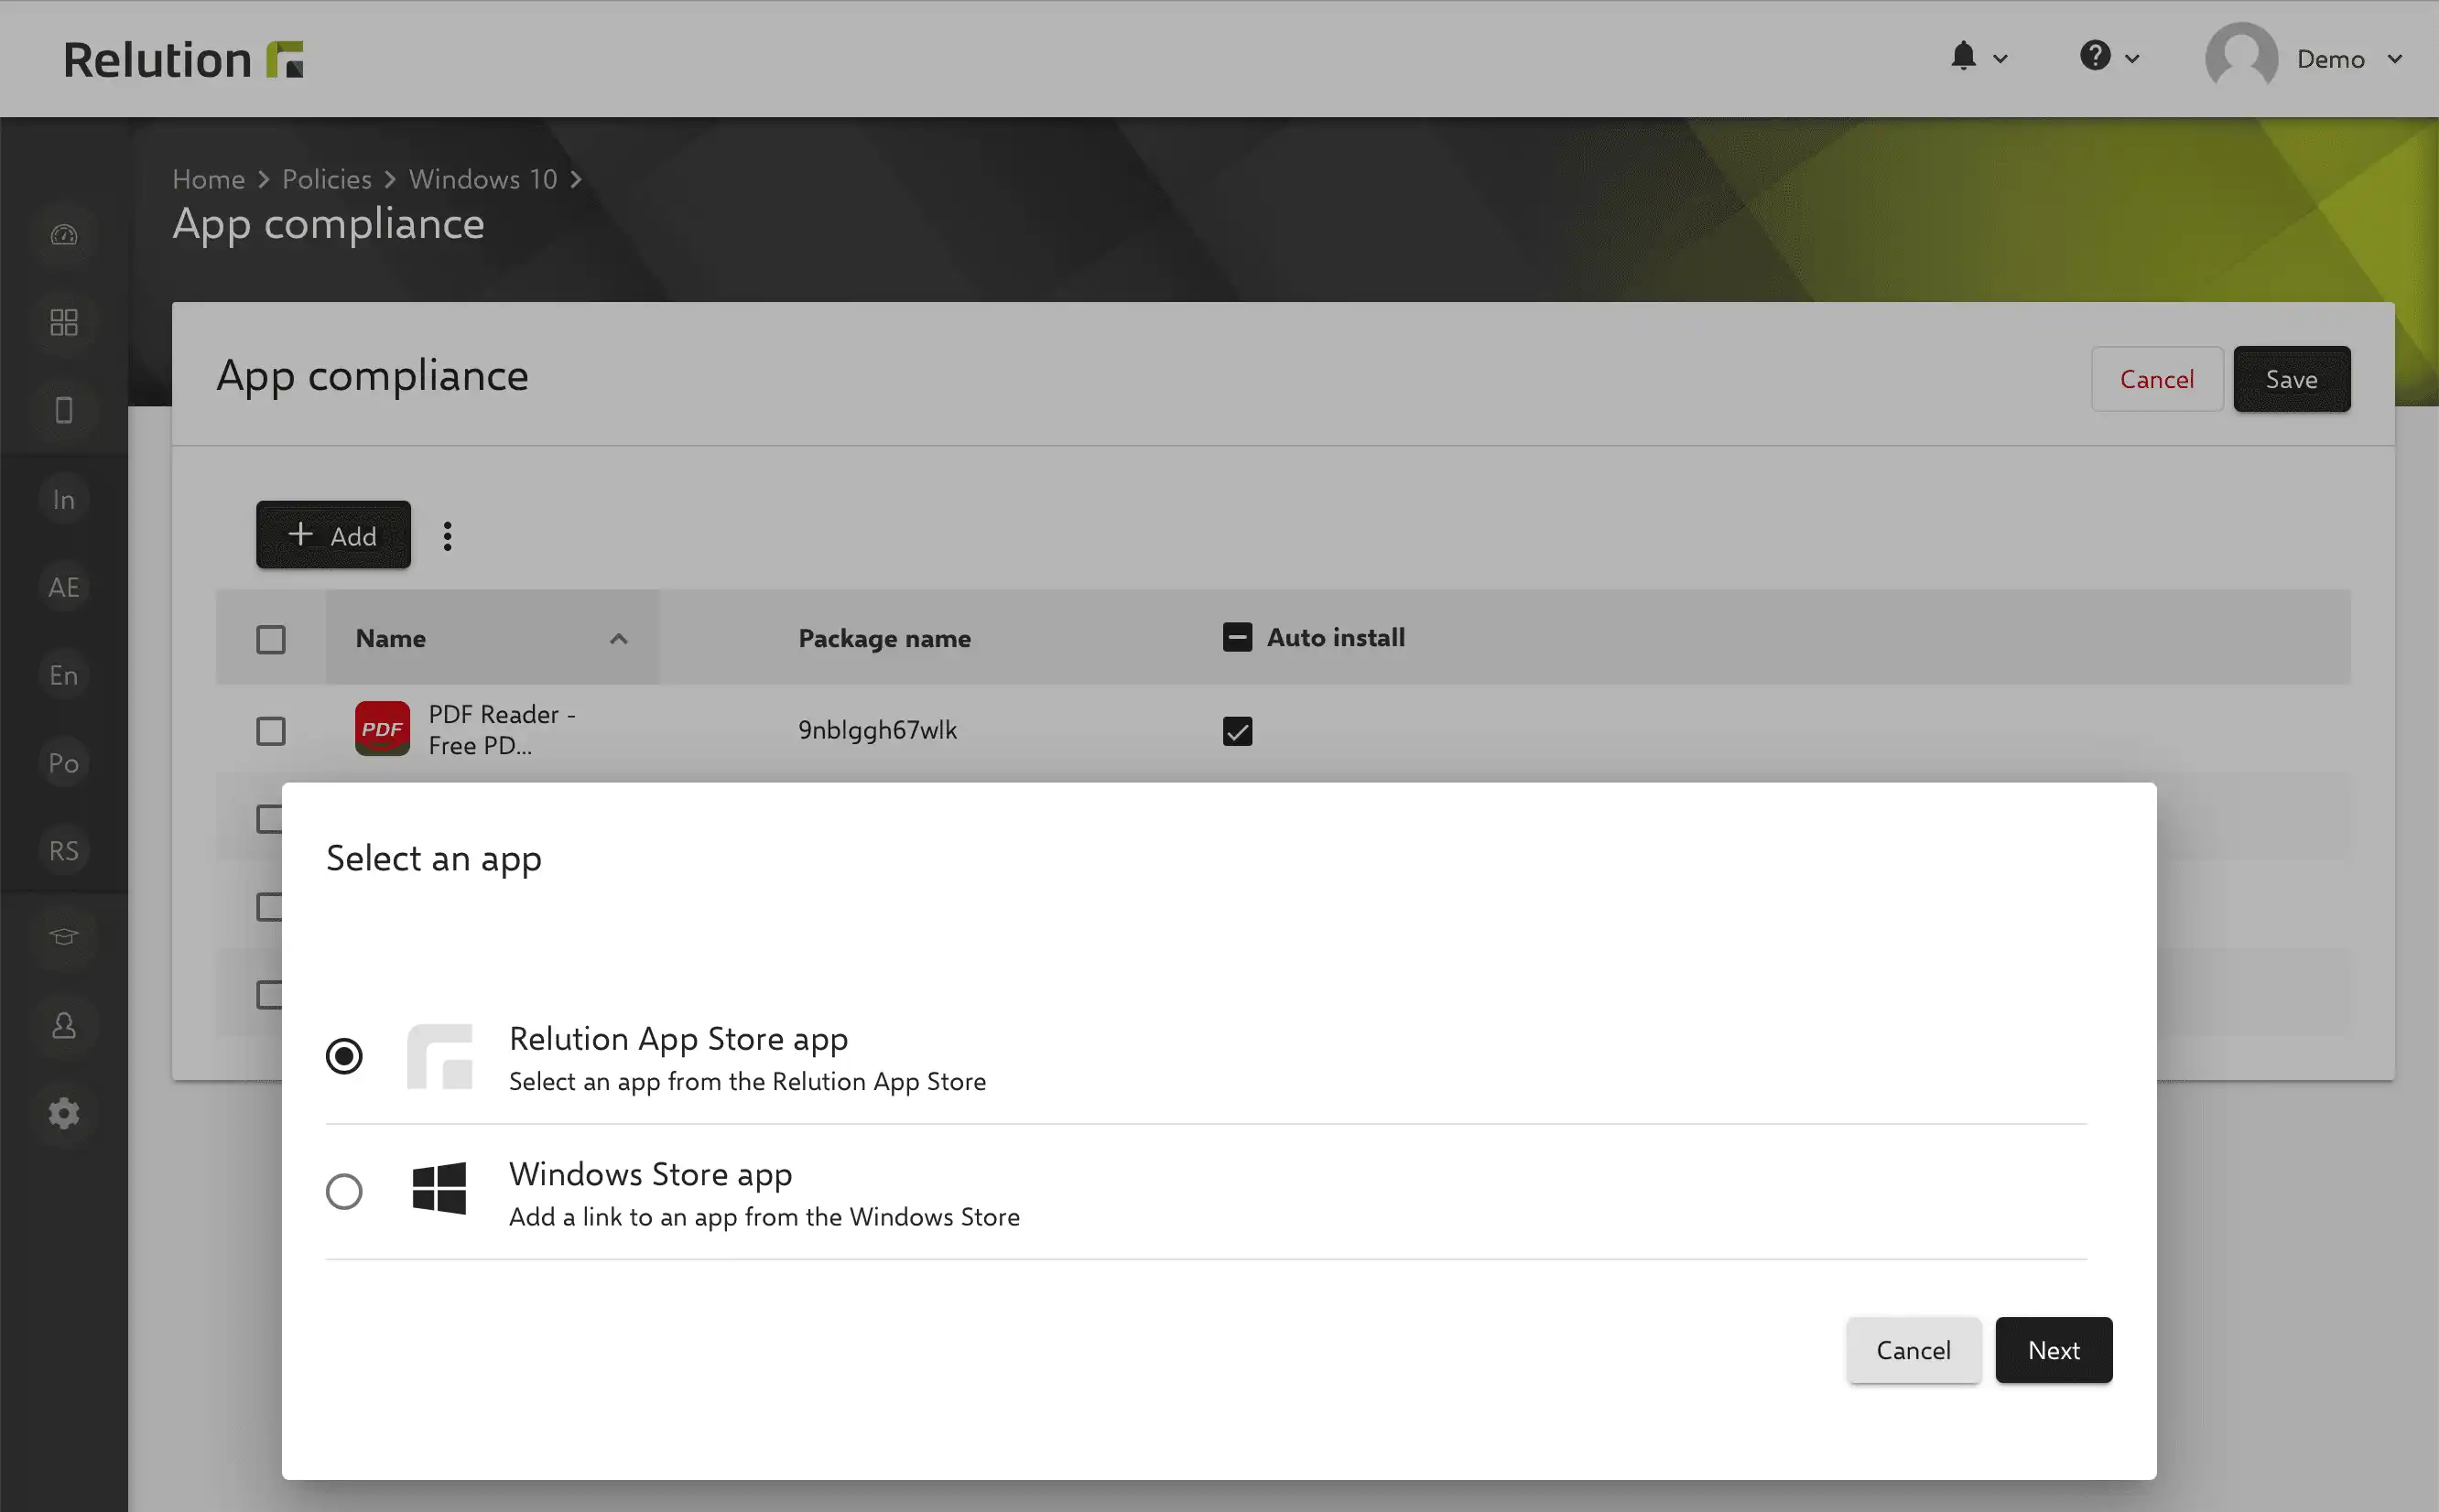Click Next in the Select an app dialog
This screenshot has width=2439, height=1512.
(2054, 1350)
